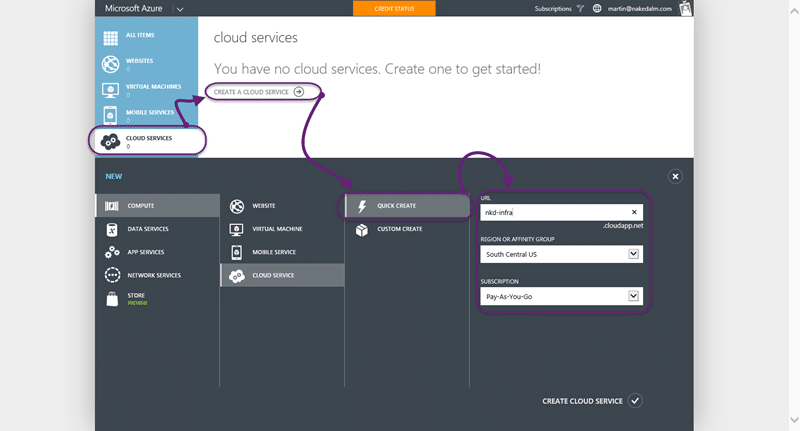Image resolution: width=800 pixels, height=431 pixels.
Task: Click the Mobile Service label in the New list
Action: click(274, 252)
